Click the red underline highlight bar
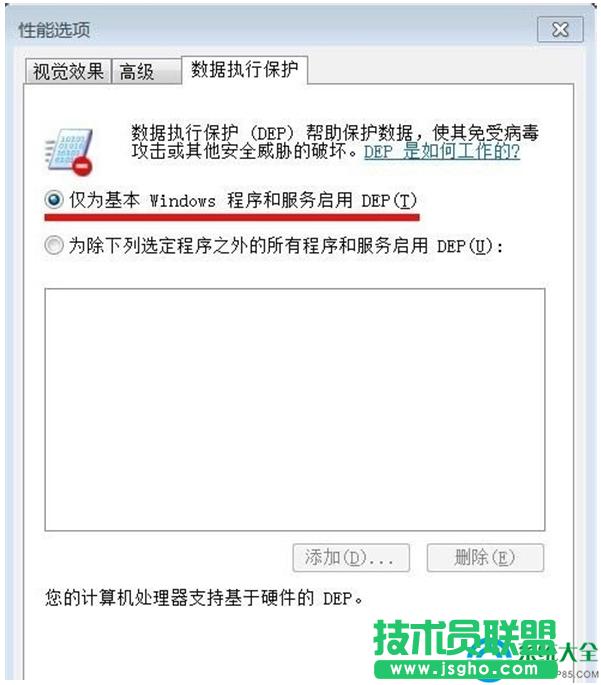Screen dimensions: 601x685 pos(232,217)
